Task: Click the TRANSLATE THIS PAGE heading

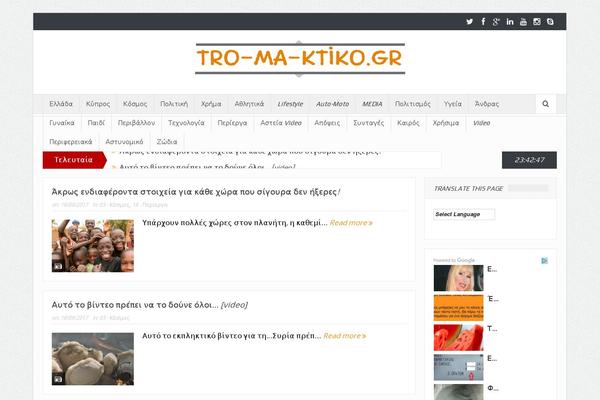Action: (468, 188)
